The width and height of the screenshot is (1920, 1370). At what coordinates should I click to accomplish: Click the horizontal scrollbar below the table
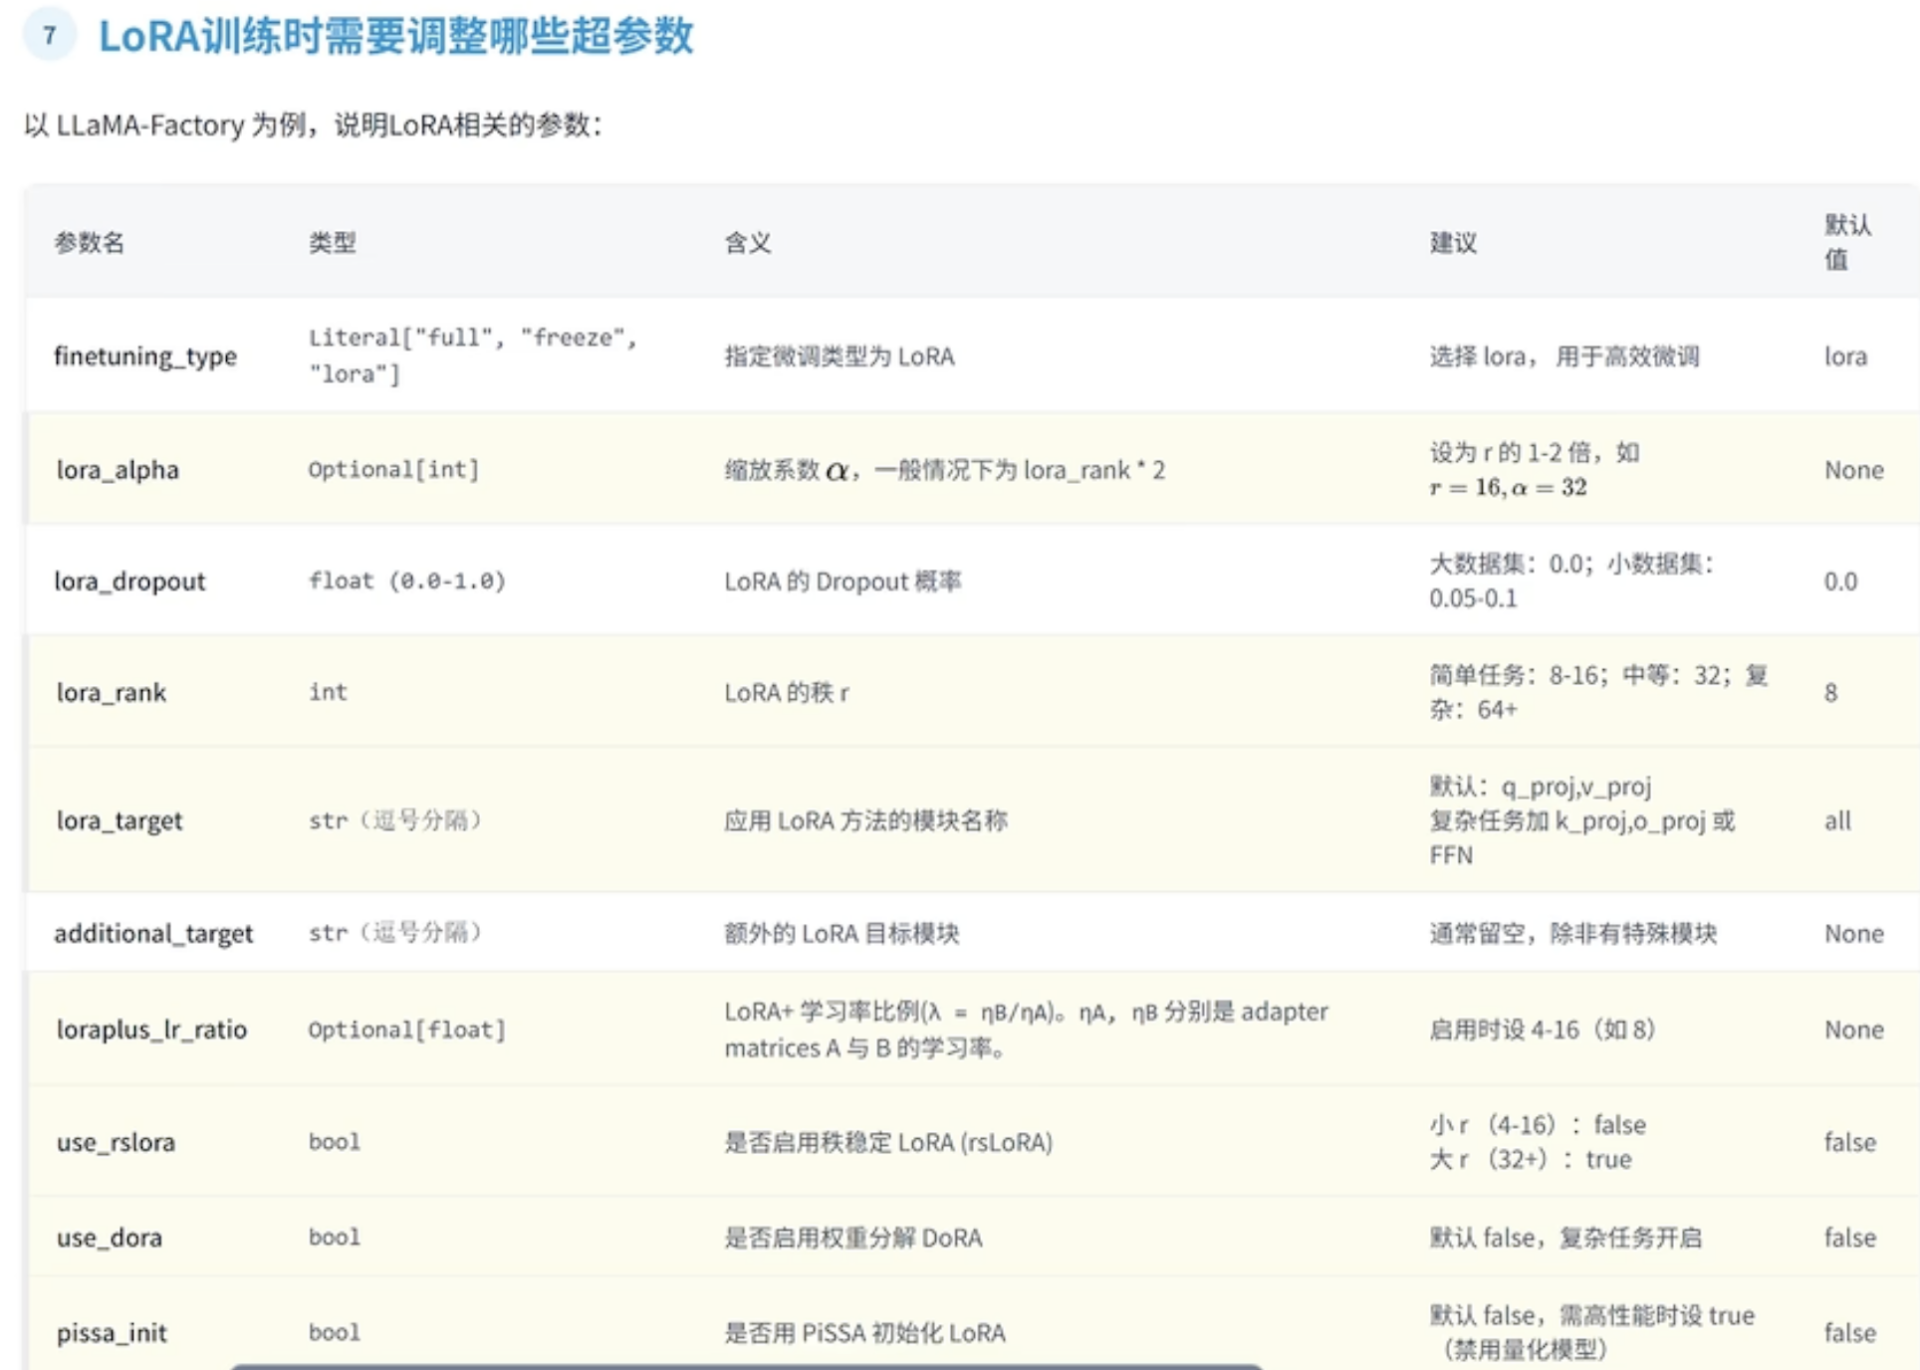(x=747, y=1365)
